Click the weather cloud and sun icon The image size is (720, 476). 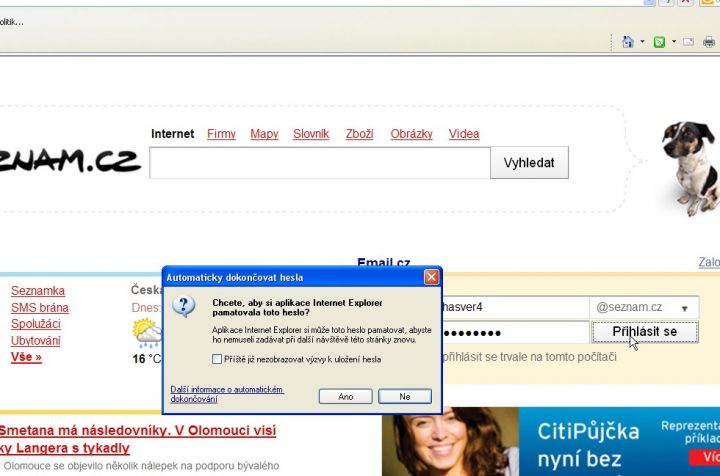[147, 332]
